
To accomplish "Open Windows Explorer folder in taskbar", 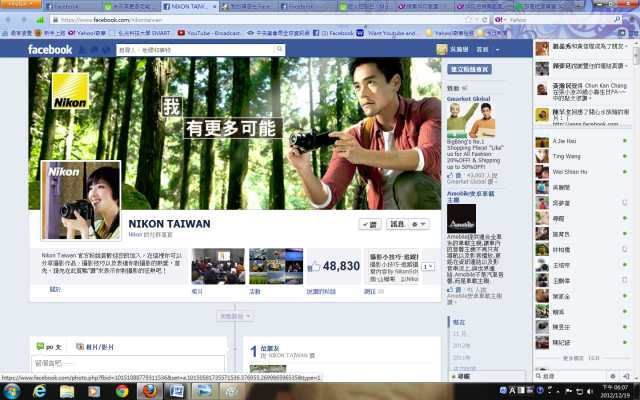I will 67,391.
